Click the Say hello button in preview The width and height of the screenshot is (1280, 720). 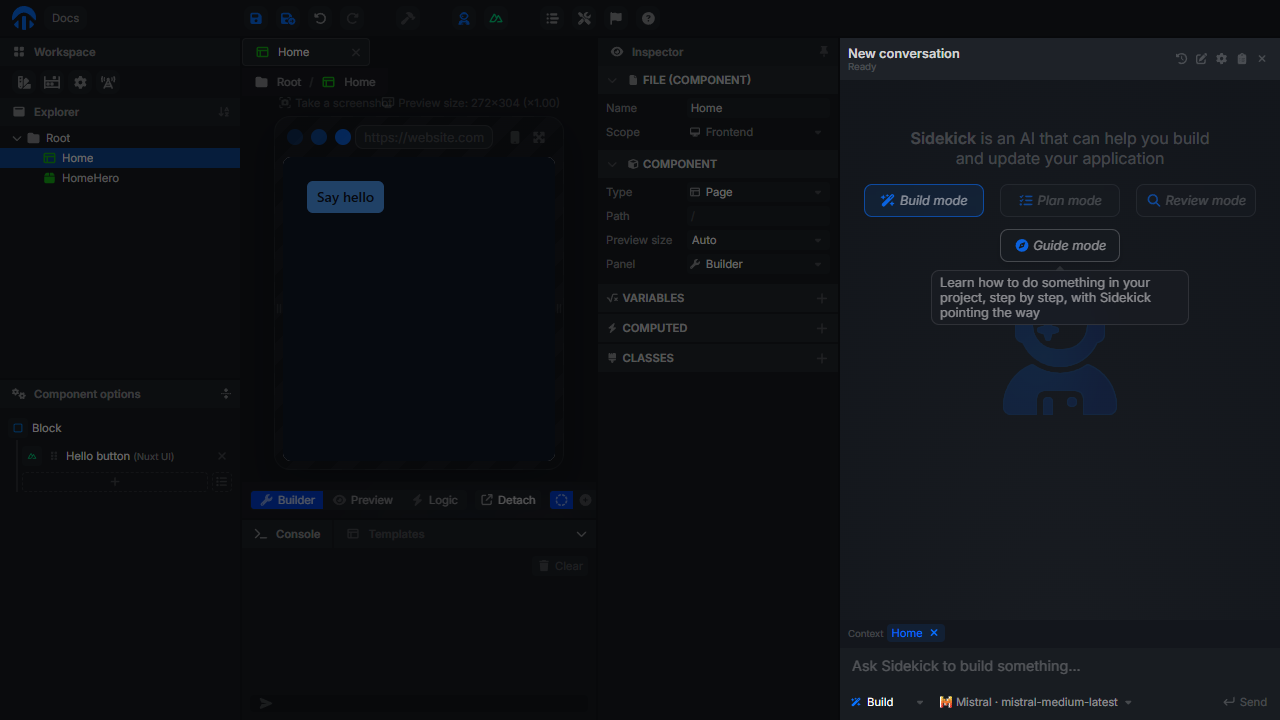[345, 197]
